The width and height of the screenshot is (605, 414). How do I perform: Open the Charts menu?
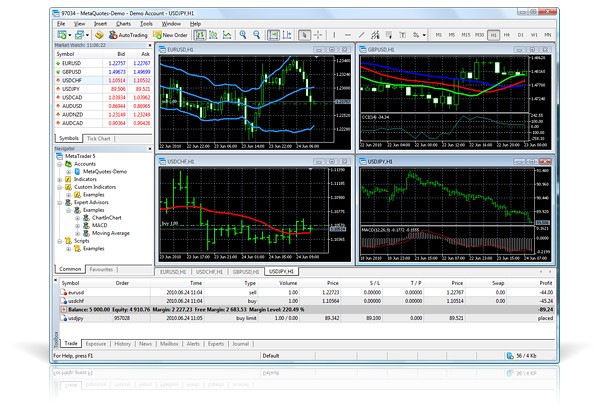click(123, 24)
